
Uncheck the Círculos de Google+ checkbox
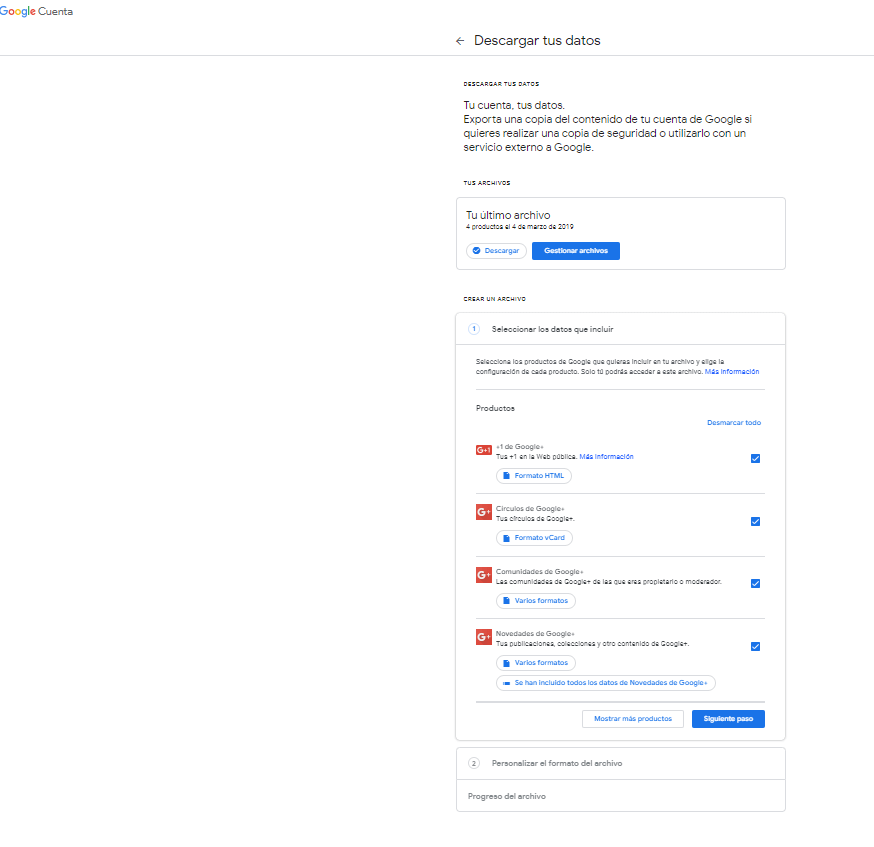point(755,521)
